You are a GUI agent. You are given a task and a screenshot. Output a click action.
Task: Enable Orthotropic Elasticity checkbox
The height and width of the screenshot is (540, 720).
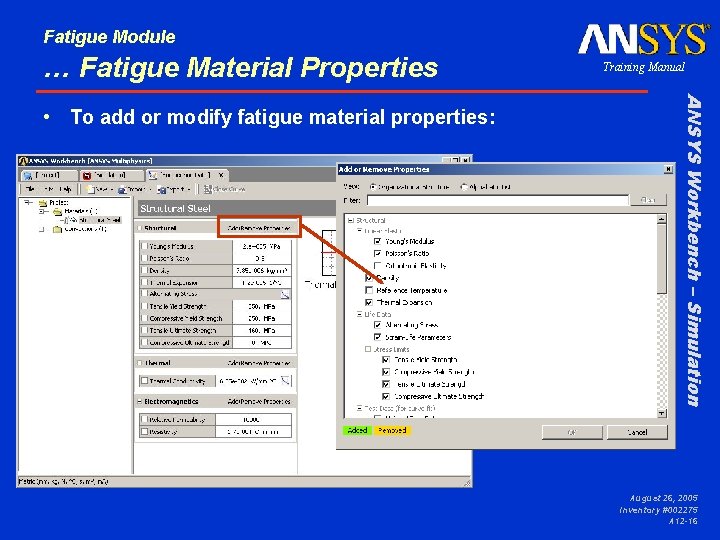[x=377, y=265]
